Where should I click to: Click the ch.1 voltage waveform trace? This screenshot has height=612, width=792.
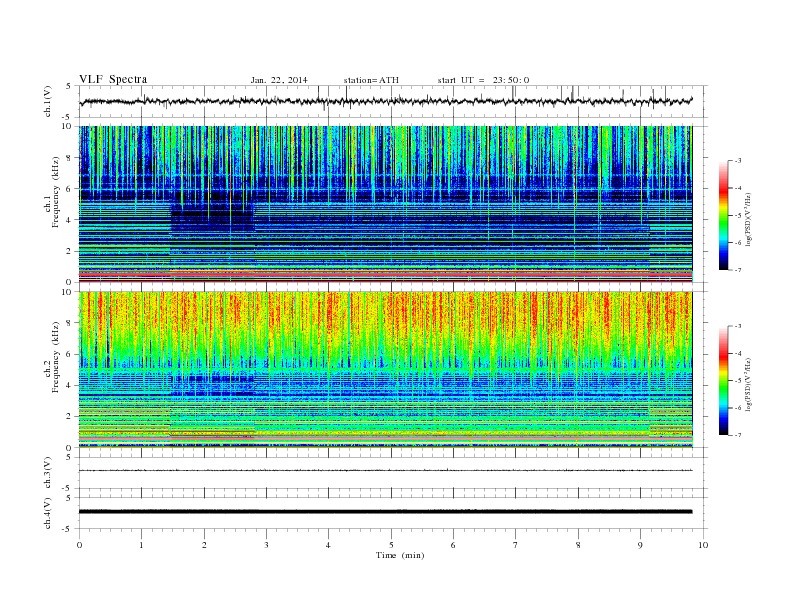[x=385, y=101]
